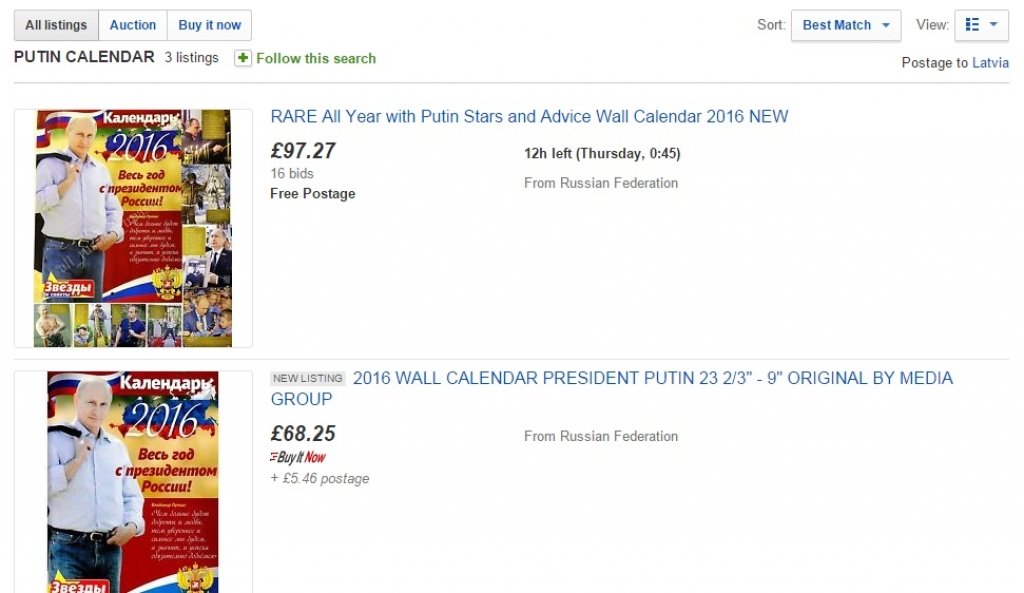
Task: Click the Follow this search link
Action: (x=316, y=58)
